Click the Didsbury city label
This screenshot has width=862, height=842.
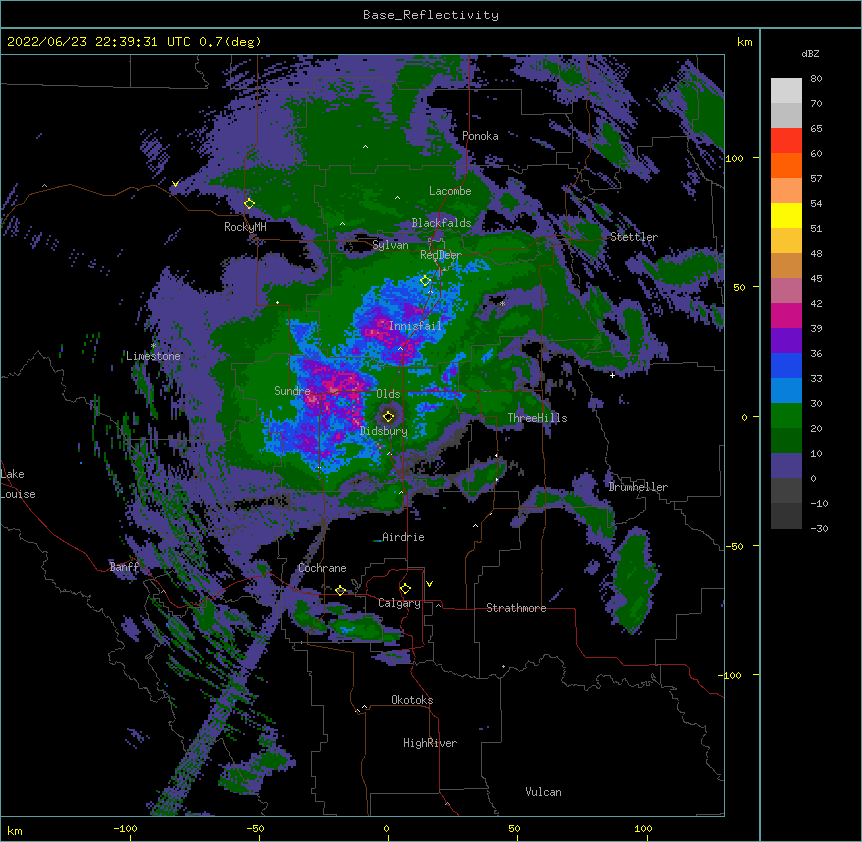point(384,431)
